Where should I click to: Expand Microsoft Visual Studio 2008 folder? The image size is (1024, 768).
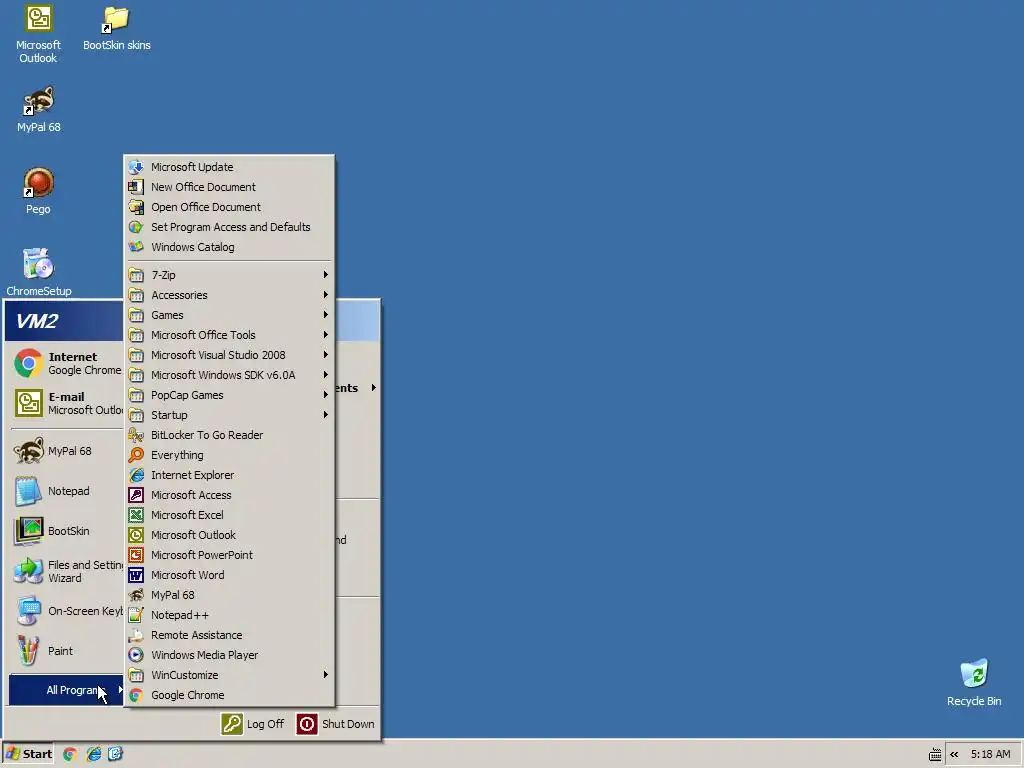point(229,355)
